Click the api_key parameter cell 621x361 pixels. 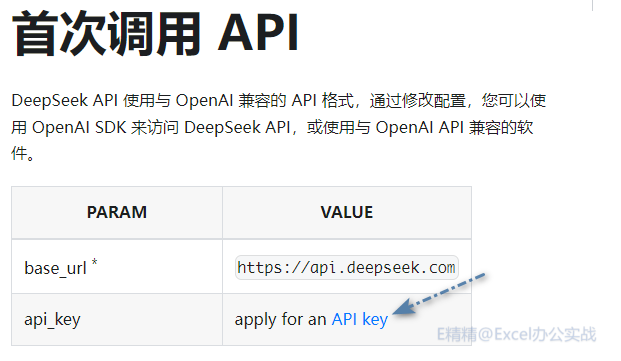(x=117, y=320)
